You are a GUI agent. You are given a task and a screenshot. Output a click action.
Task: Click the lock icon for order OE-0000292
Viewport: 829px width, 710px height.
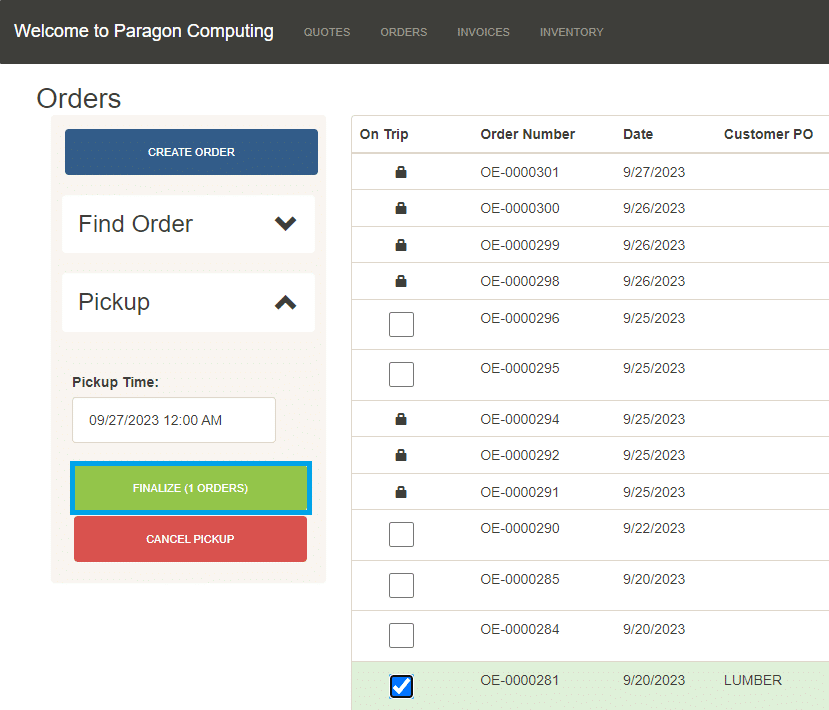pyautogui.click(x=401, y=456)
